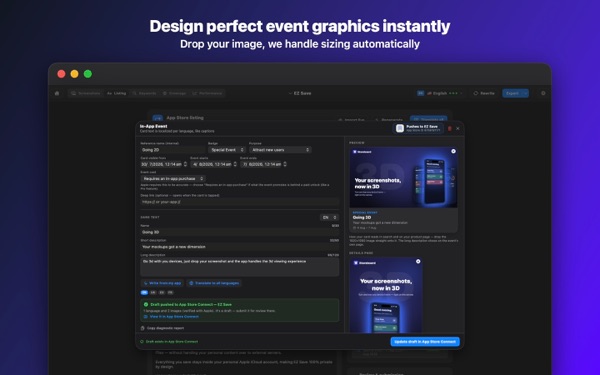The width and height of the screenshot is (600, 375).
Task: Open the Purpose dropdown showing Attract new users
Action: pyautogui.click(x=280, y=150)
